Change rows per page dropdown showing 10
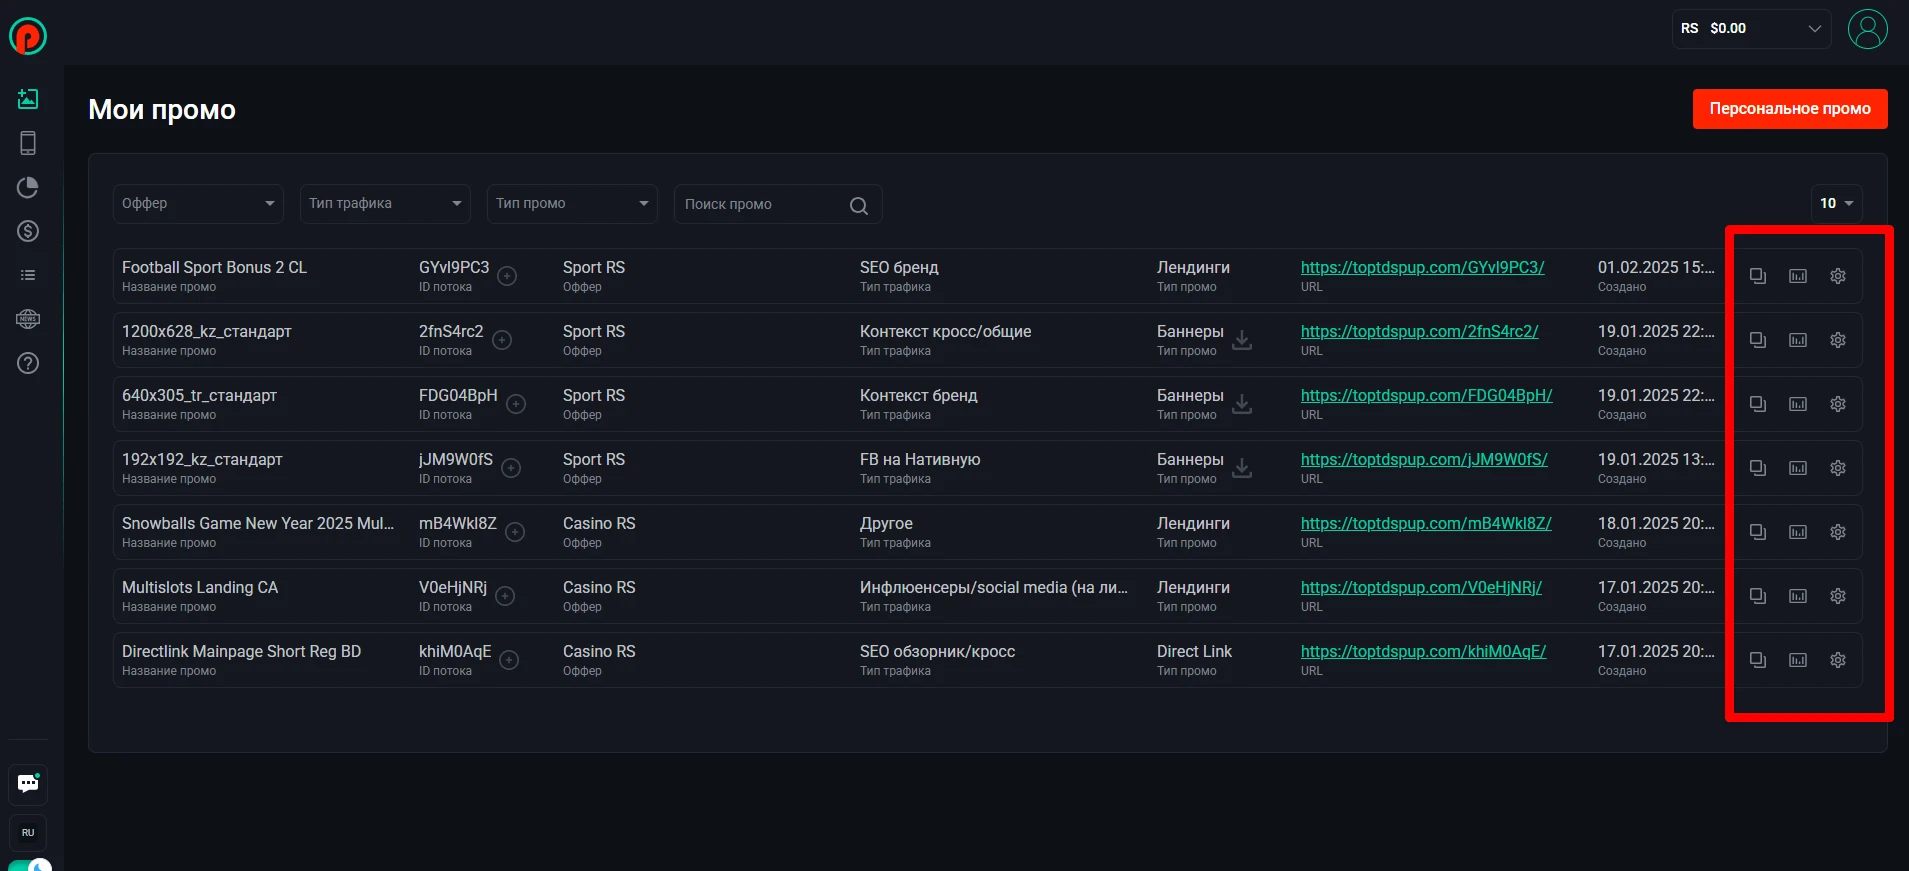Image resolution: width=1909 pixels, height=871 pixels. [x=1837, y=203]
